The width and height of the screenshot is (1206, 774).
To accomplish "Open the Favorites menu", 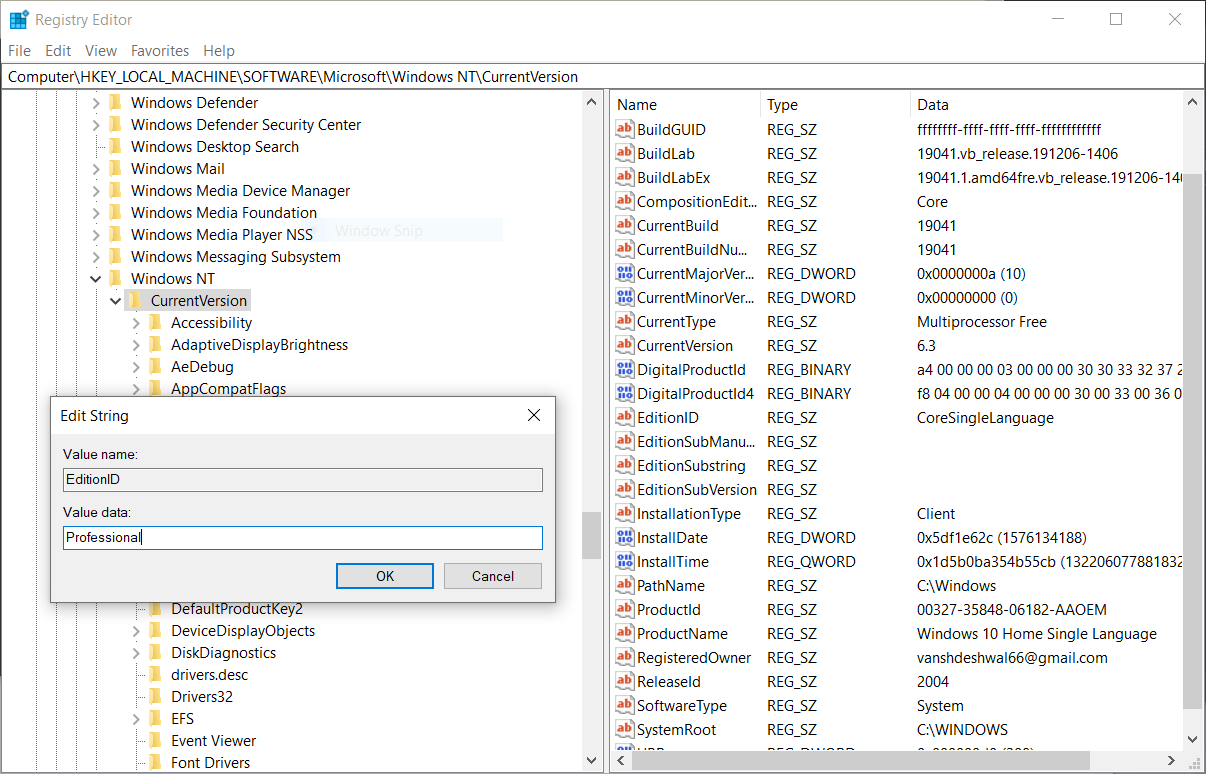I will coord(160,50).
